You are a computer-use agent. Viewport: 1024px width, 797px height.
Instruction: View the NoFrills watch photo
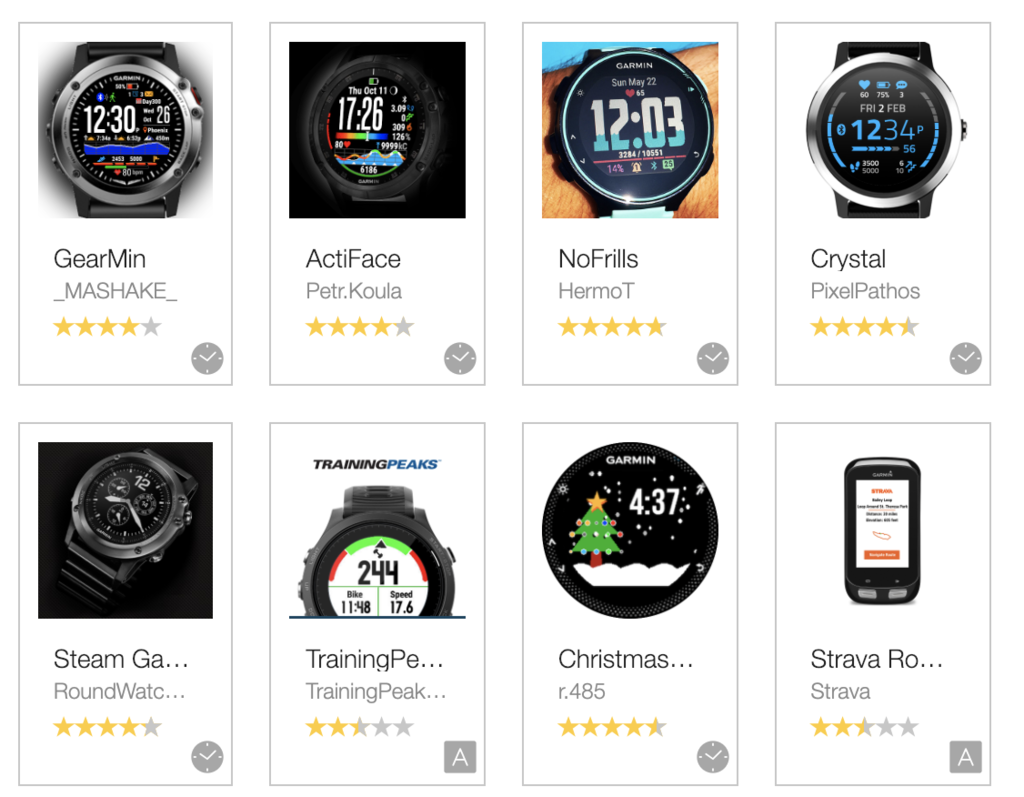click(630, 130)
